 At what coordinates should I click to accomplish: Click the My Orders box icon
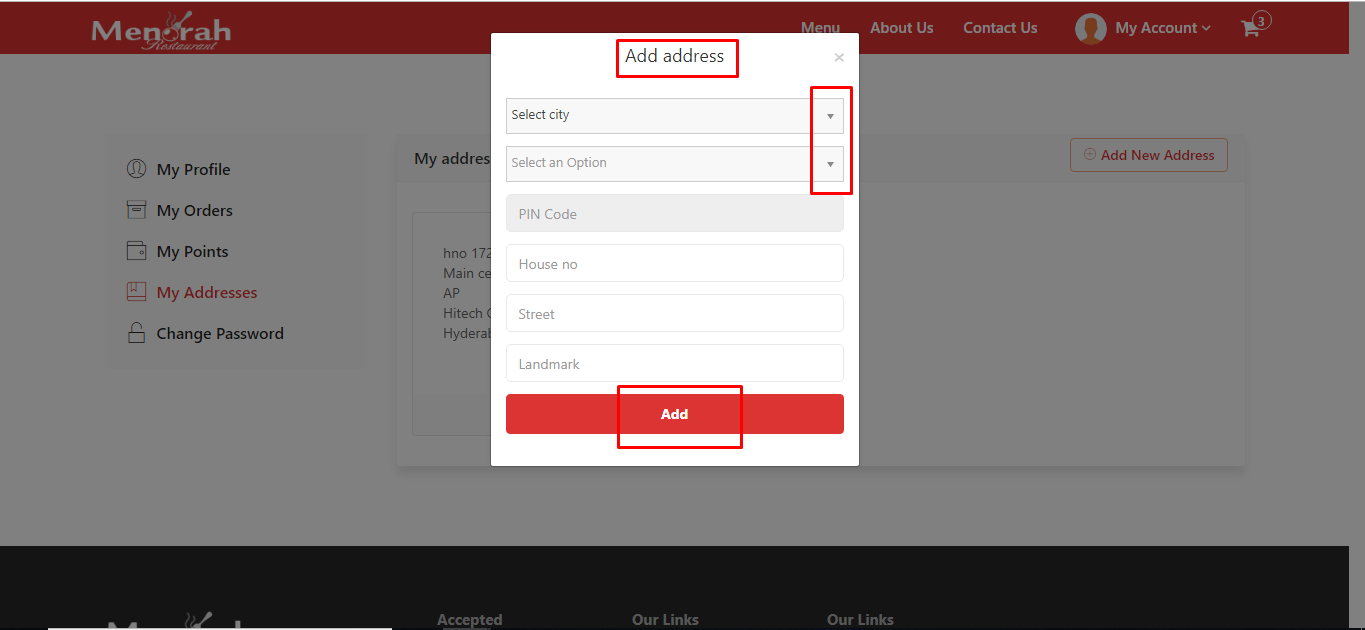(x=136, y=210)
